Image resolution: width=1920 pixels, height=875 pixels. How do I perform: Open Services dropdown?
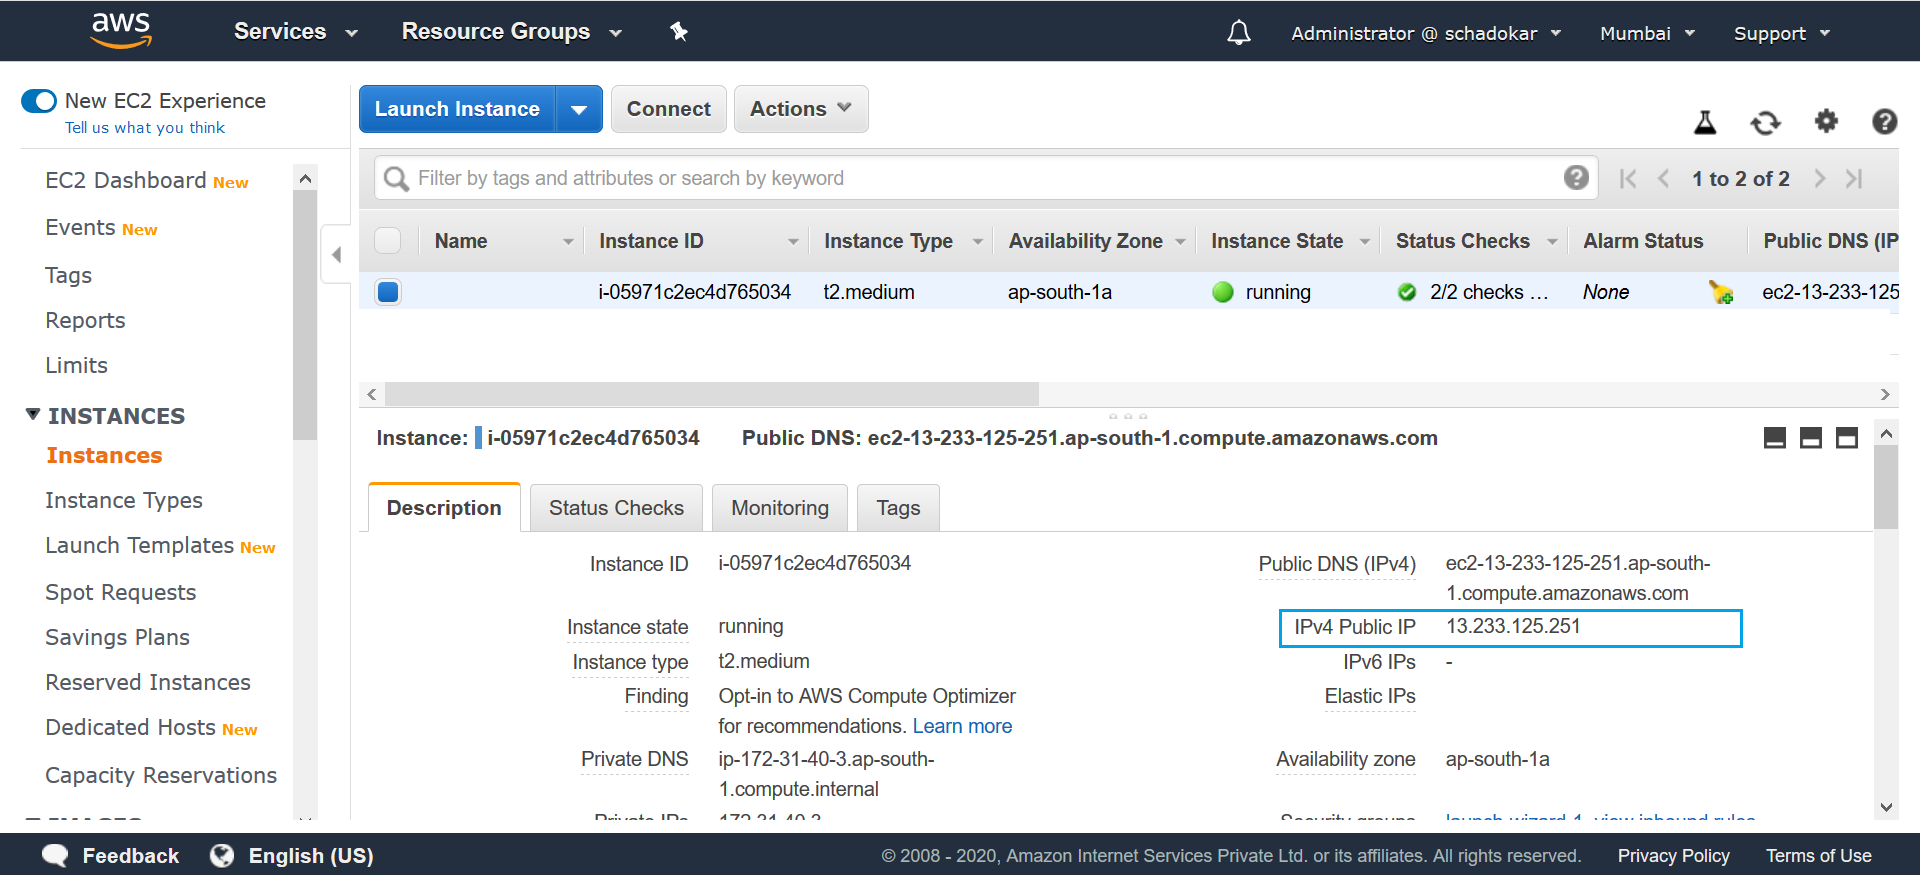pos(296,31)
